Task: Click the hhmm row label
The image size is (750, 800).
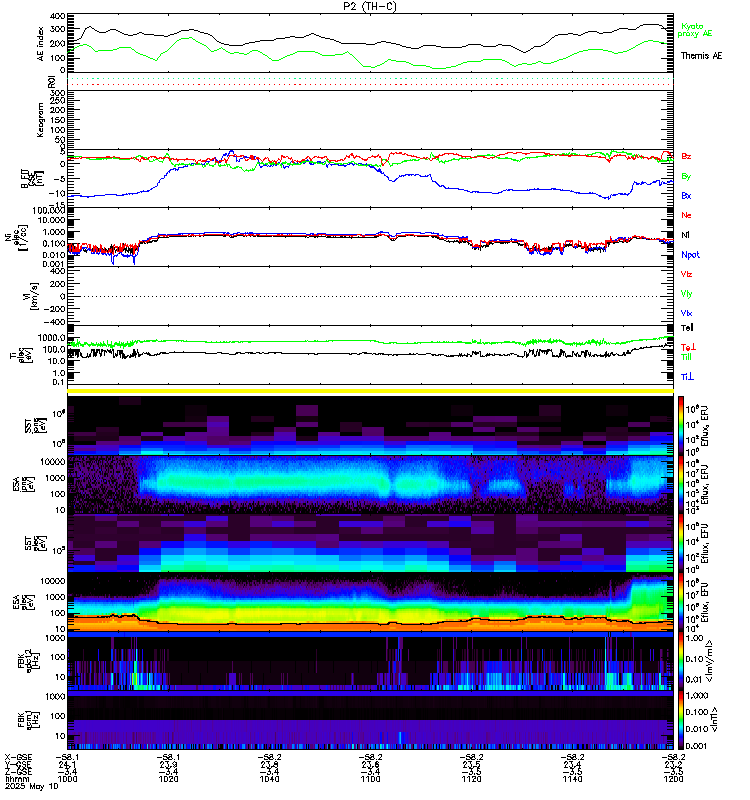Action: (x=17, y=779)
